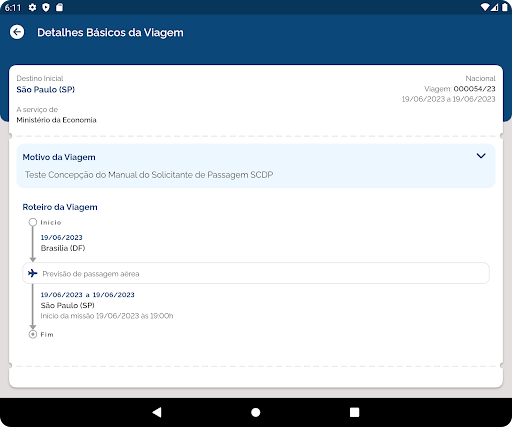Screen dimensions: 512x427
Task: Tap the shield icon in status bar
Action: [x=46, y=7]
